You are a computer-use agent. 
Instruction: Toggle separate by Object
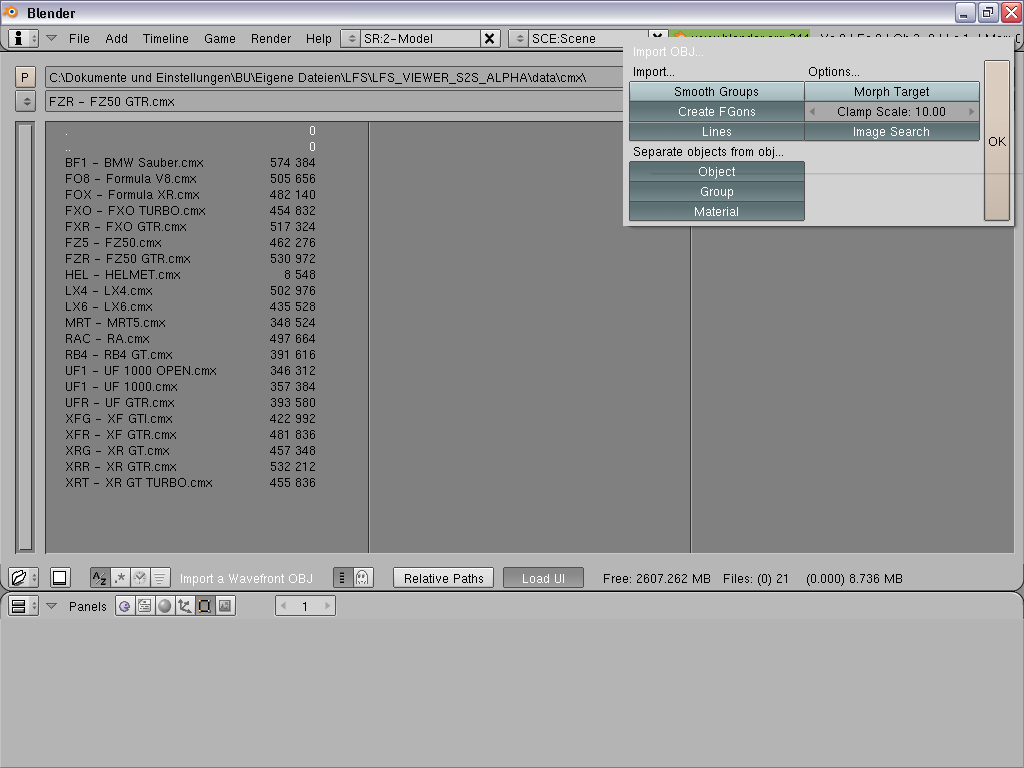716,172
